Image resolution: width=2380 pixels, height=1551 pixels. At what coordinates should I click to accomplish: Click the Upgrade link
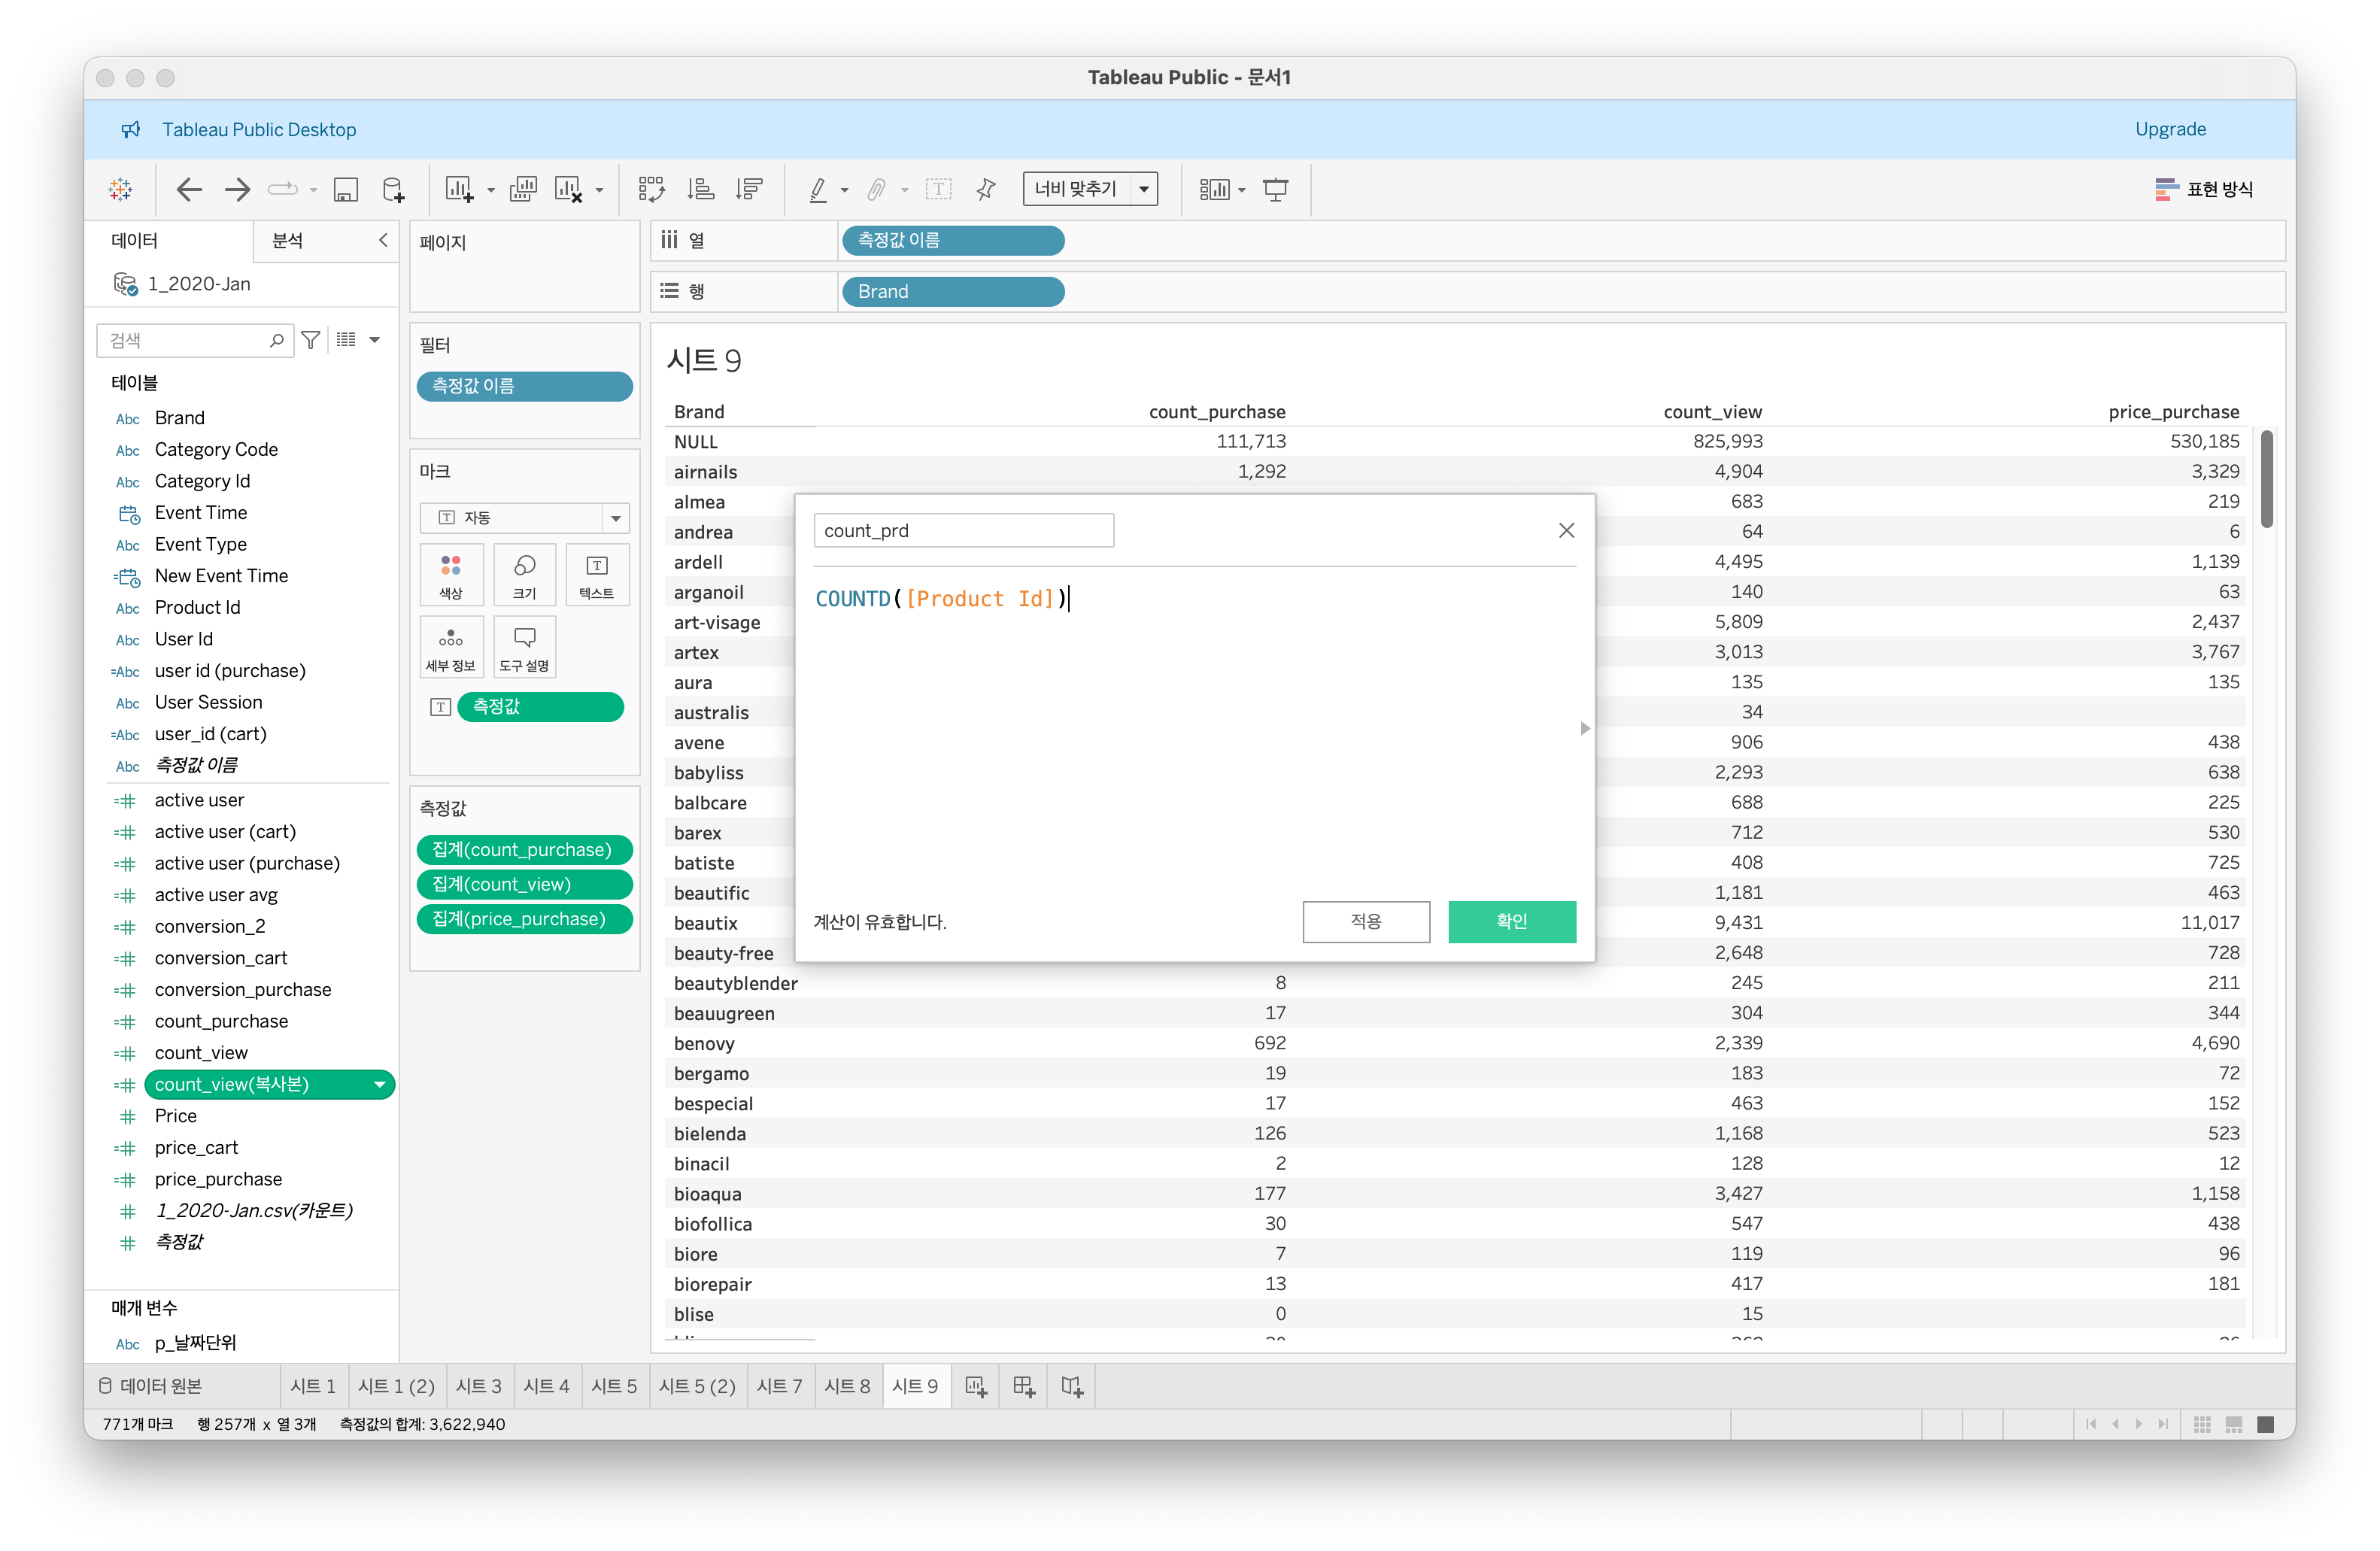[2169, 129]
